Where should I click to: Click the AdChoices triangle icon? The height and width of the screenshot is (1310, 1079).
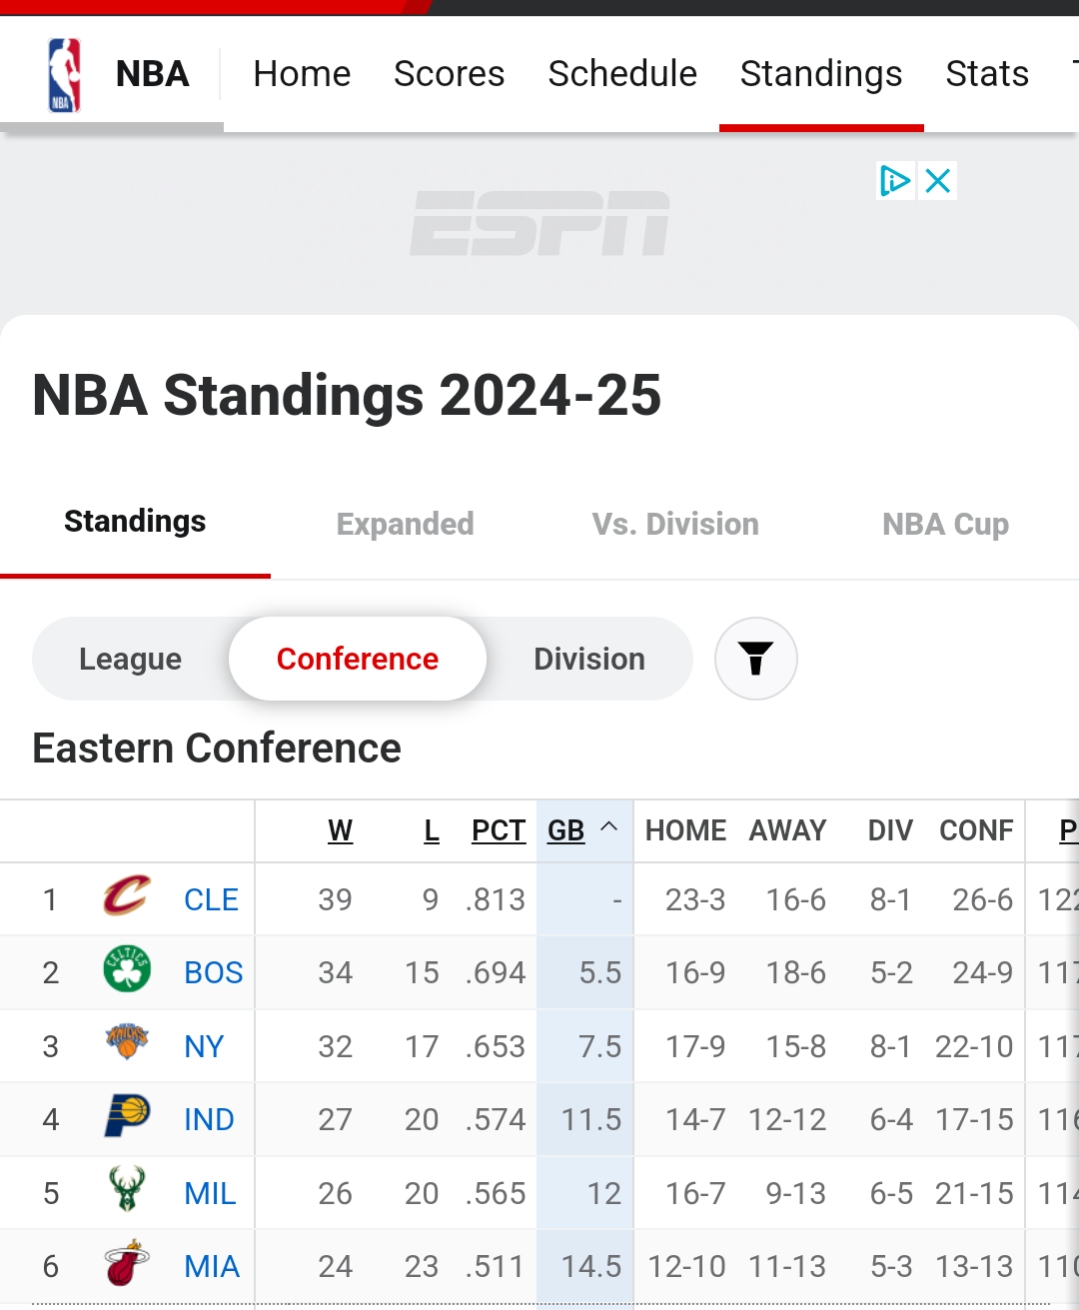894,181
